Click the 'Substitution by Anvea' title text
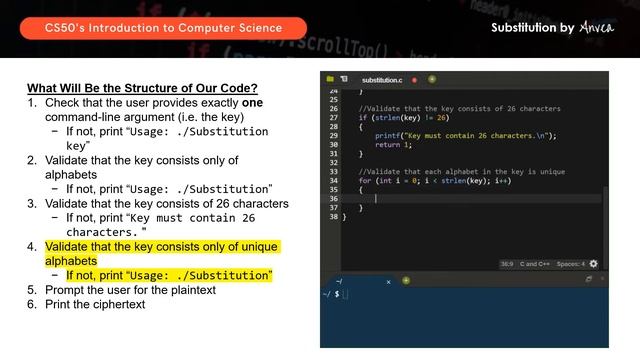The height and width of the screenshot is (360, 640). click(552, 27)
